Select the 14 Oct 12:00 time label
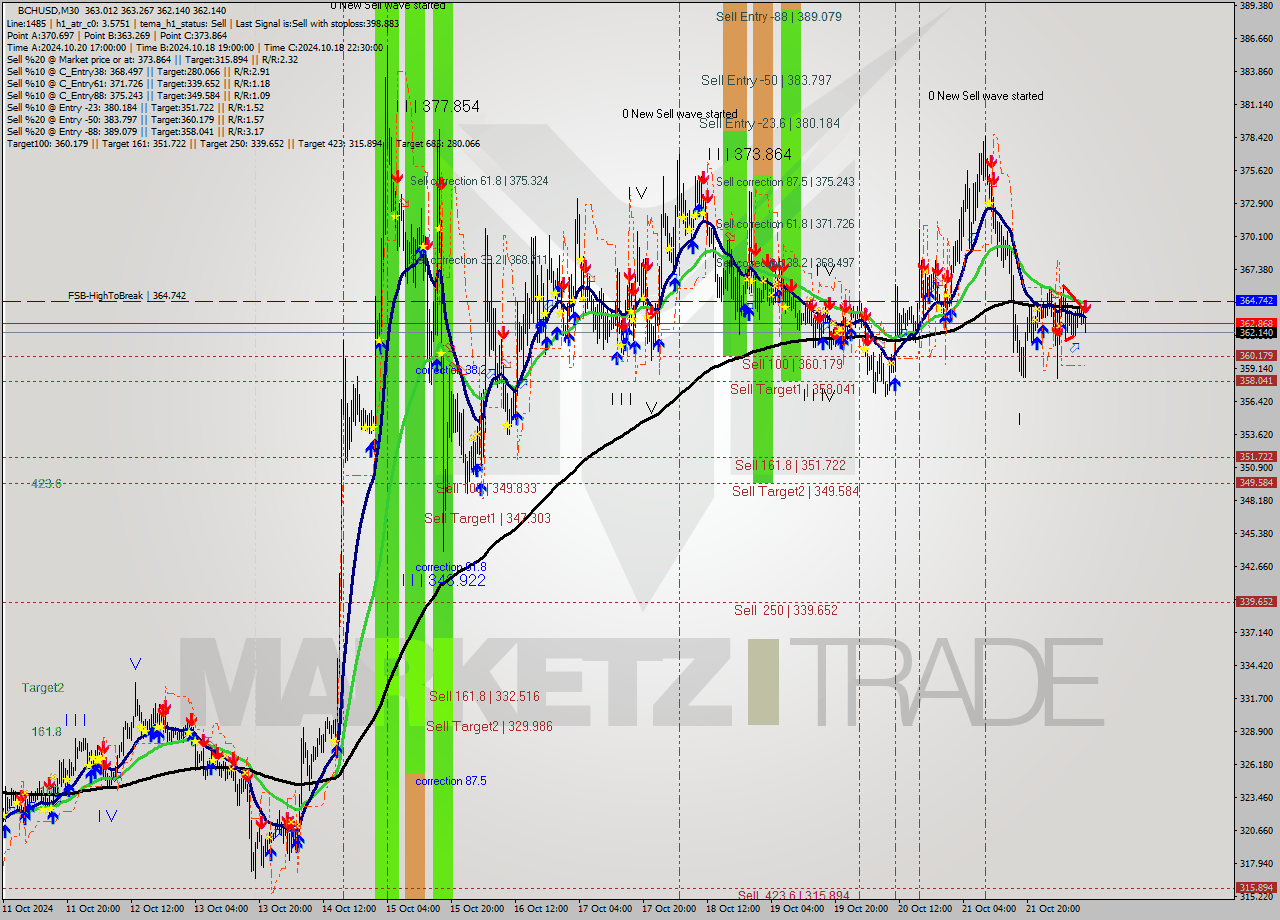 click(349, 909)
